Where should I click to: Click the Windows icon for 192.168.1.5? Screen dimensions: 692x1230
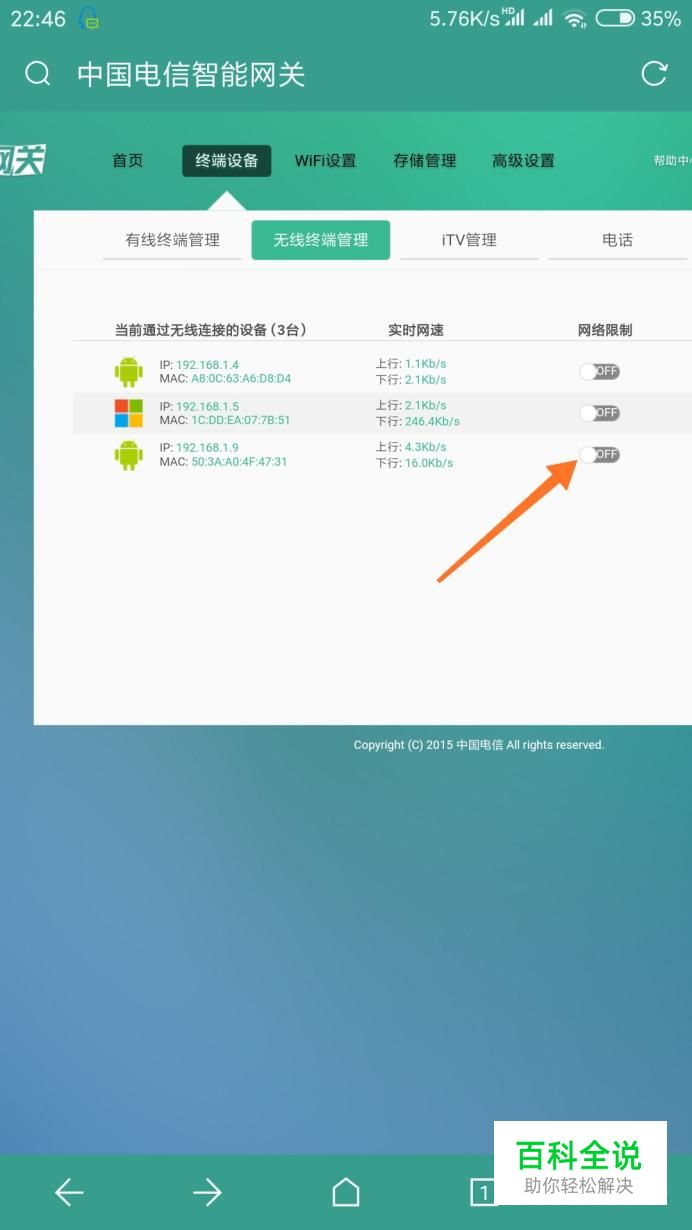pos(129,413)
